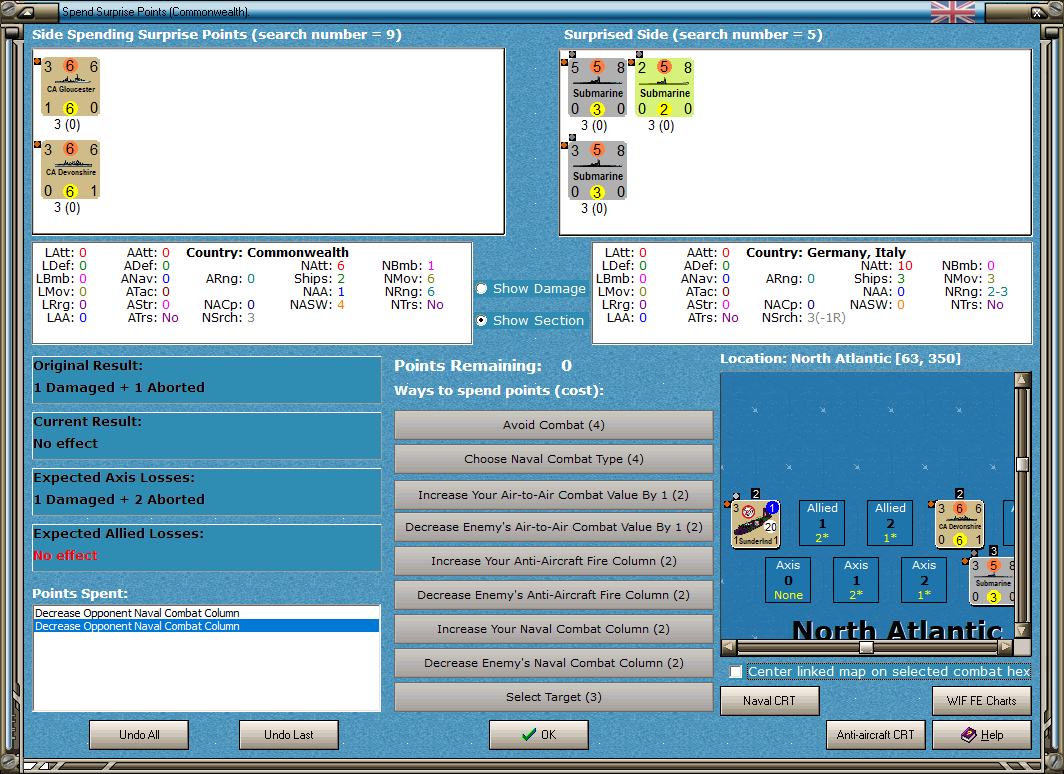Click the Axis 0 None section marker

click(x=788, y=580)
